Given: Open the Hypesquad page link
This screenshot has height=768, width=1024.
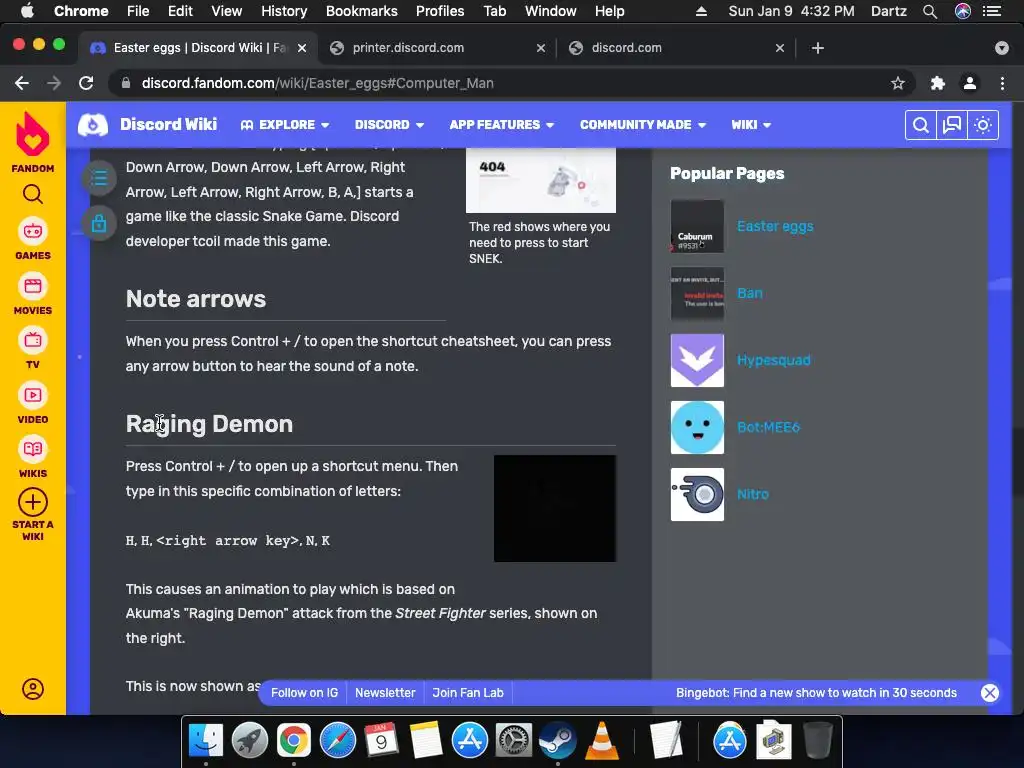Looking at the screenshot, I should pos(774,360).
